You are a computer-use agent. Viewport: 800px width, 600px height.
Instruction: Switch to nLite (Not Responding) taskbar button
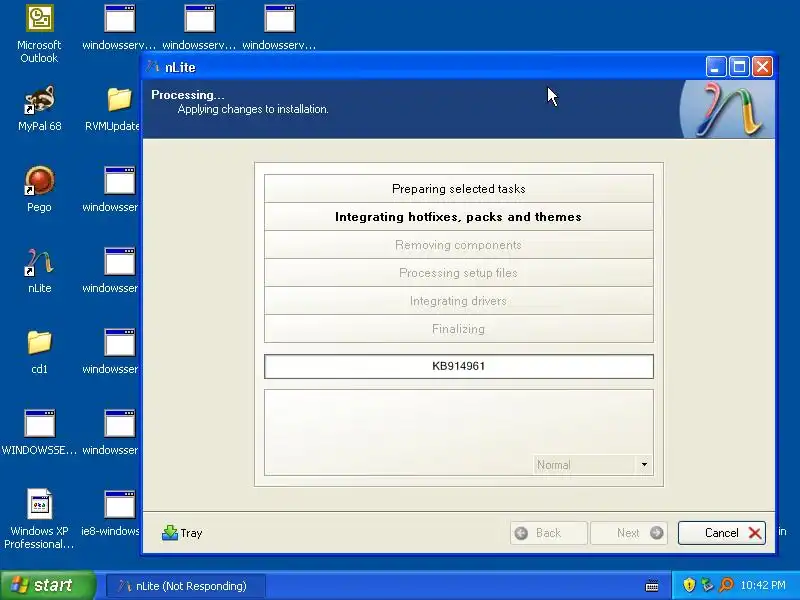click(x=186, y=586)
